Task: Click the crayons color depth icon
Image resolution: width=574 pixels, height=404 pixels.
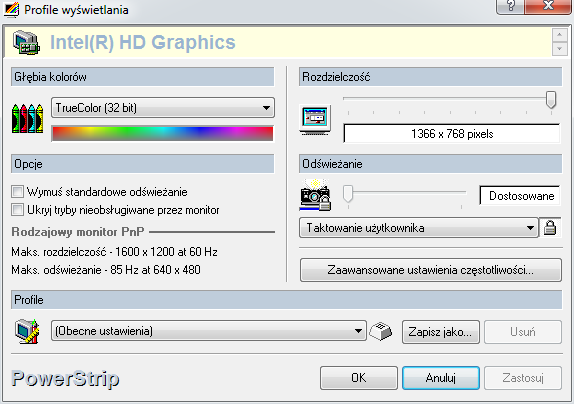Action: click(x=27, y=118)
